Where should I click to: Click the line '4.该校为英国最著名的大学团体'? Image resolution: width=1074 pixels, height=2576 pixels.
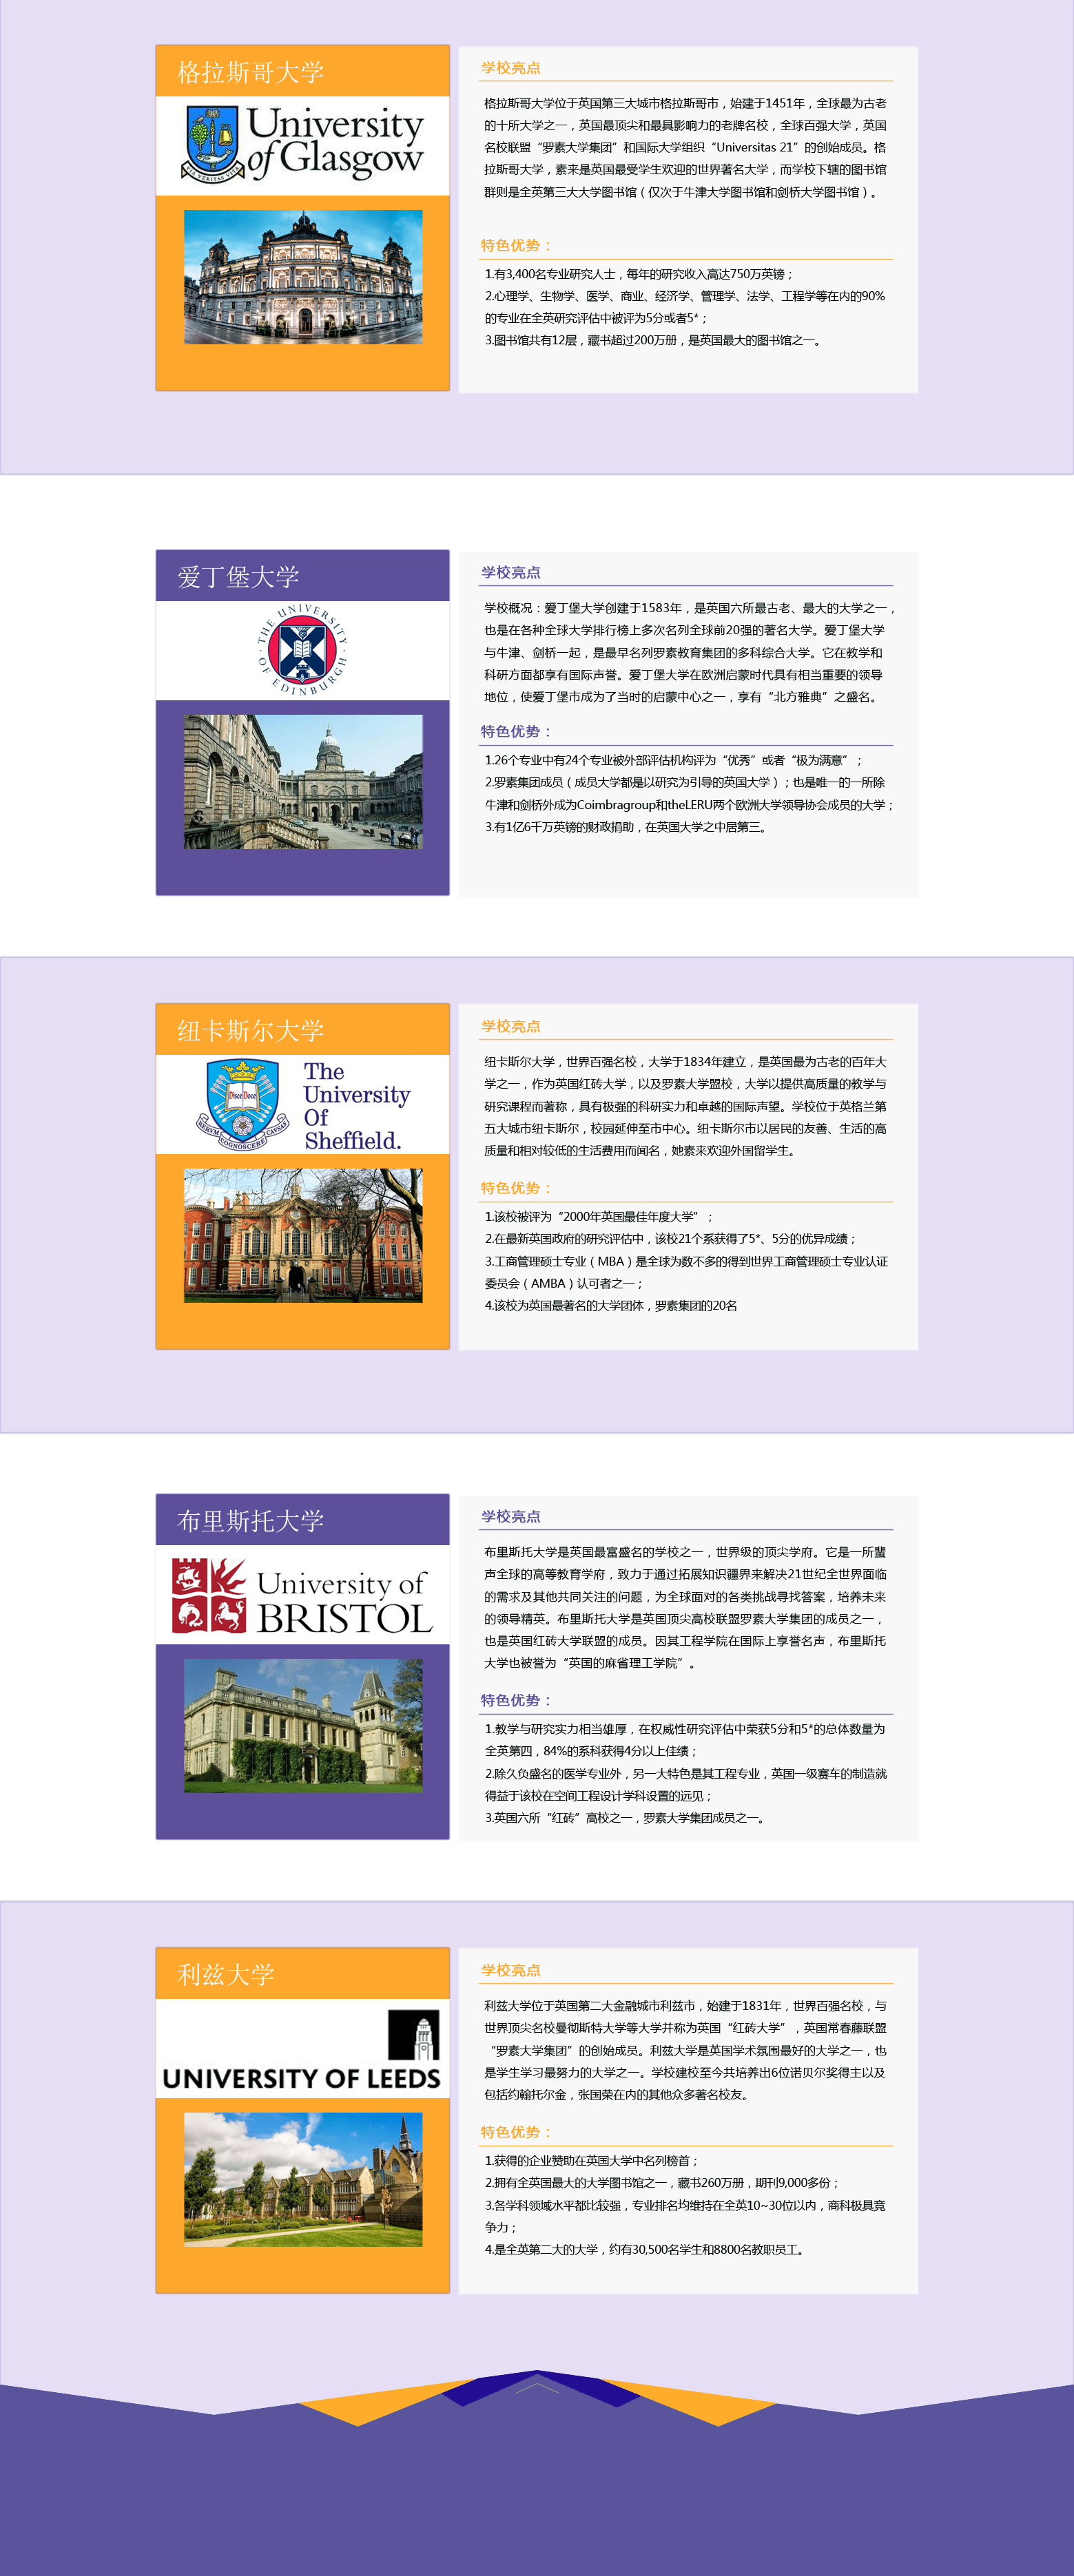(611, 1307)
